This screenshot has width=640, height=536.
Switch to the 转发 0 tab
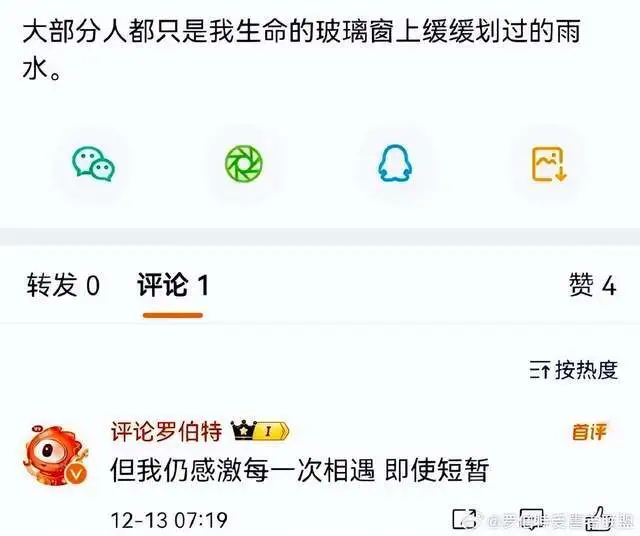tap(63, 285)
